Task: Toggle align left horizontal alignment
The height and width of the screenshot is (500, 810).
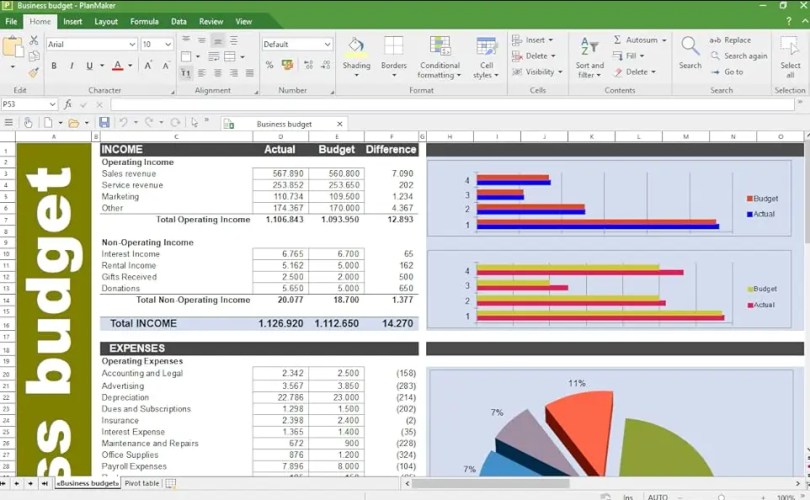Action: 202,73
